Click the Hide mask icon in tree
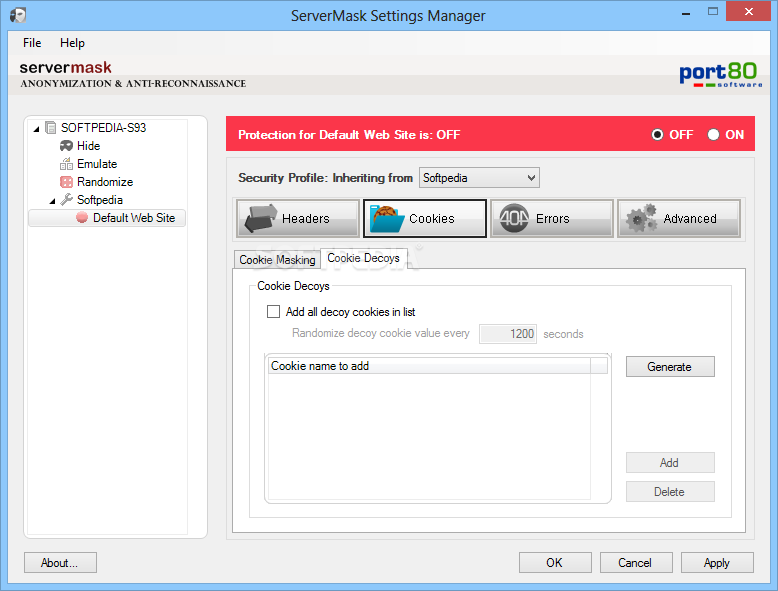Screen dimensions: 778x591 pos(66,146)
